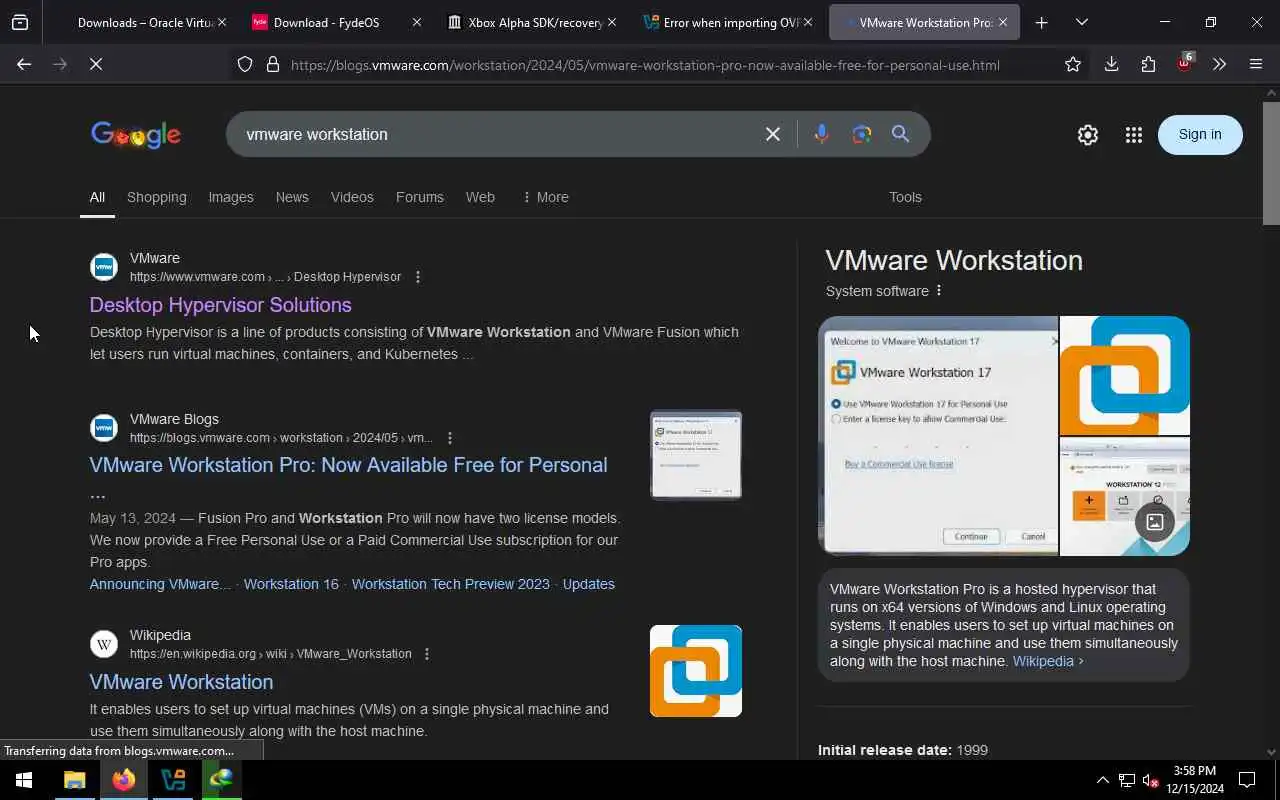Open Firefox application hamburger menu

click(x=1256, y=65)
